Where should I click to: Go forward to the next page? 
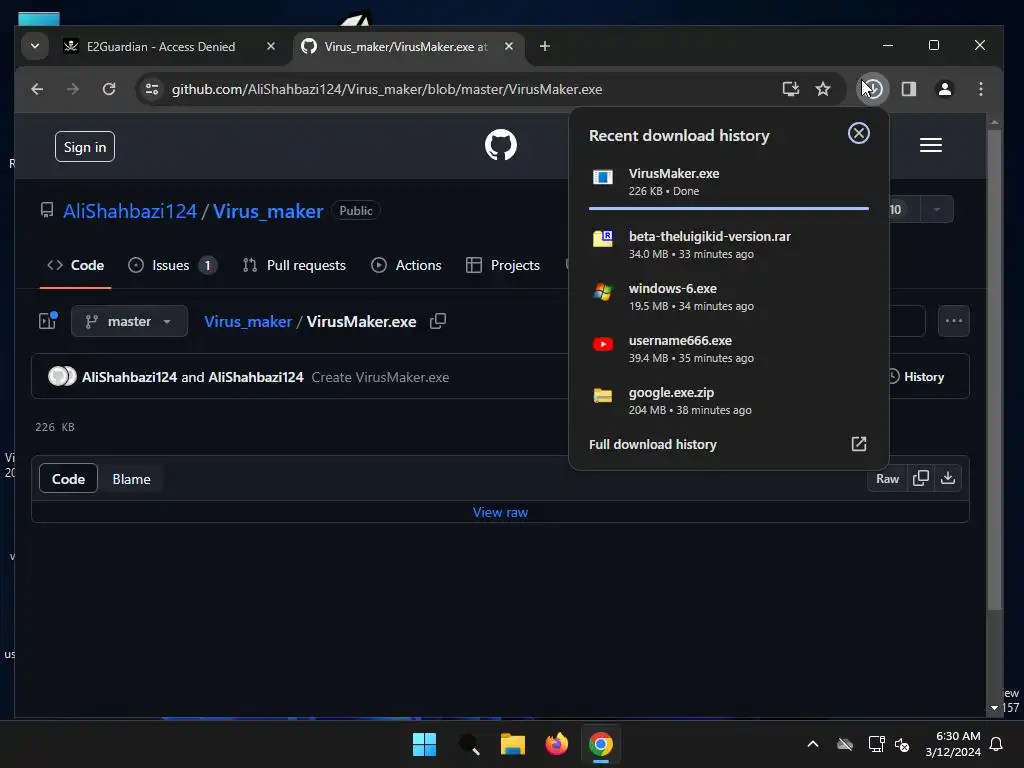click(72, 89)
